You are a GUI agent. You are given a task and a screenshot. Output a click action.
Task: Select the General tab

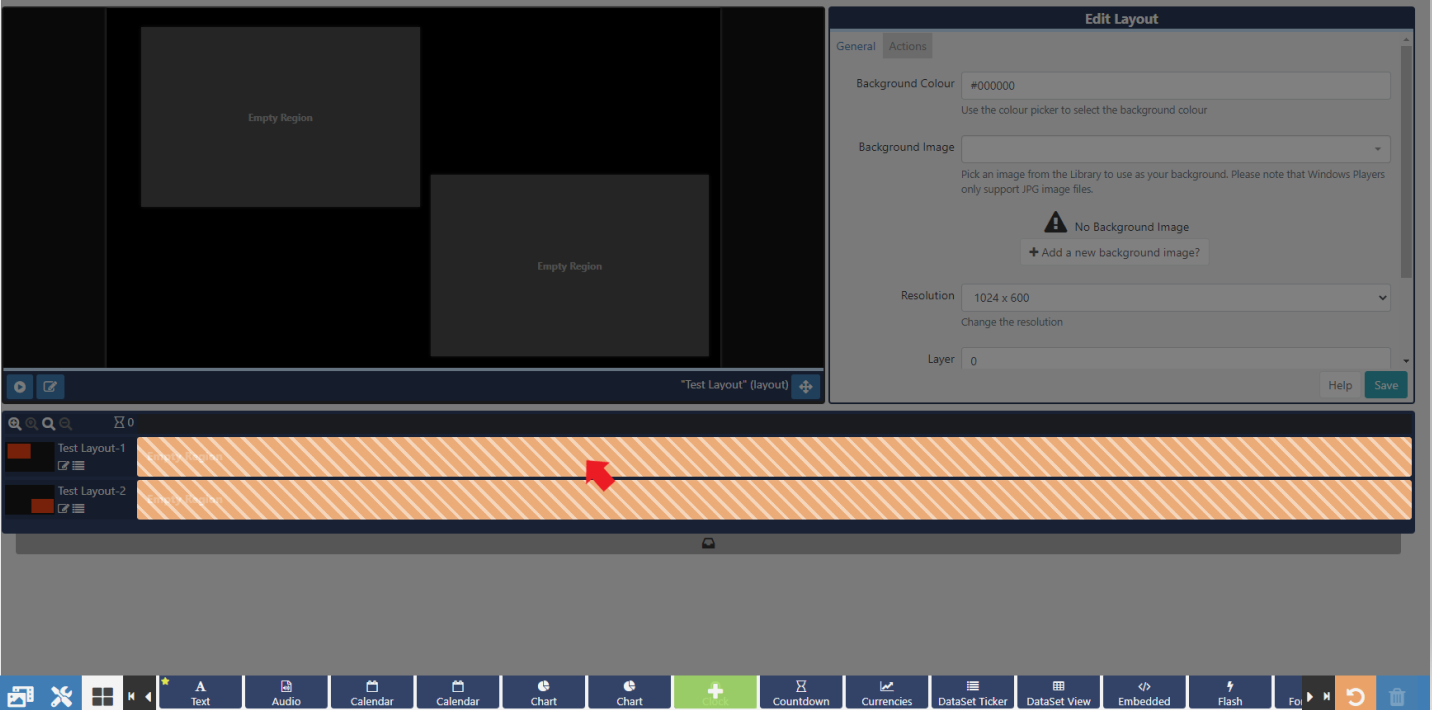[856, 46]
